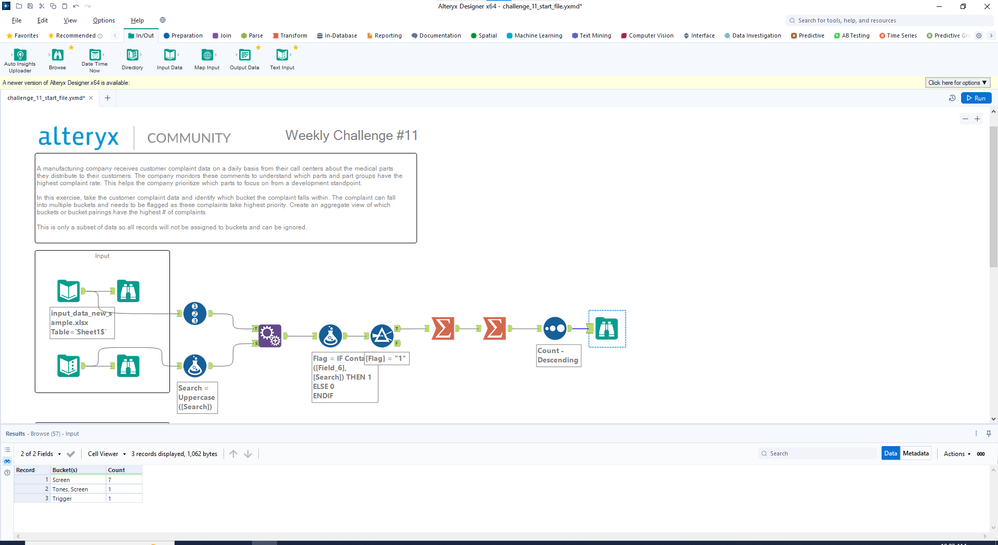Switch to the Preparation tool tab
The height and width of the screenshot is (545, 998).
pos(183,36)
